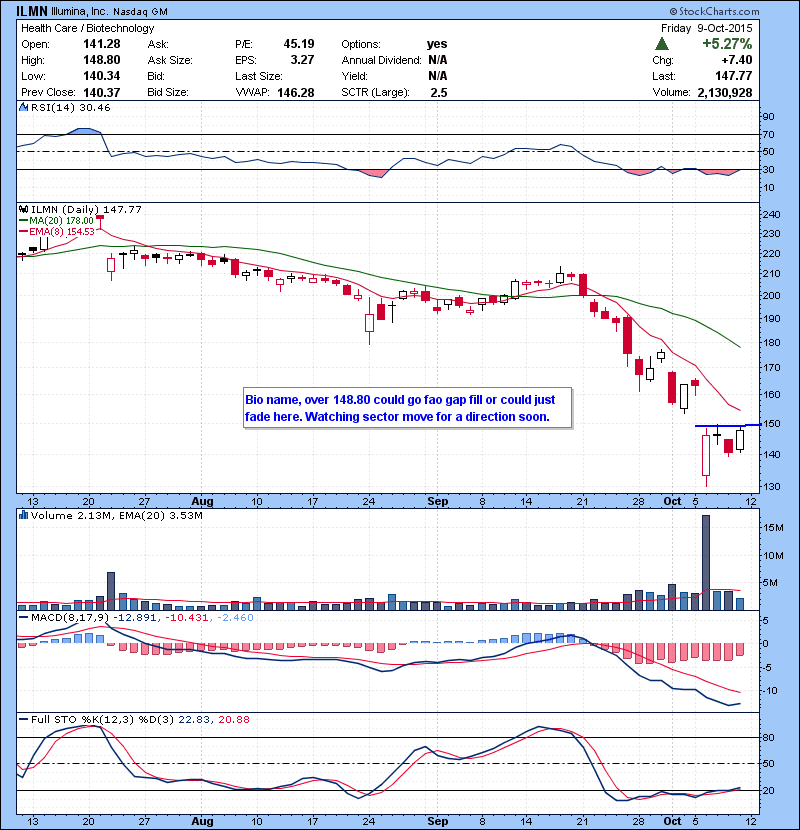
Task: Click the 200 label on the price axis
Action: click(x=771, y=295)
